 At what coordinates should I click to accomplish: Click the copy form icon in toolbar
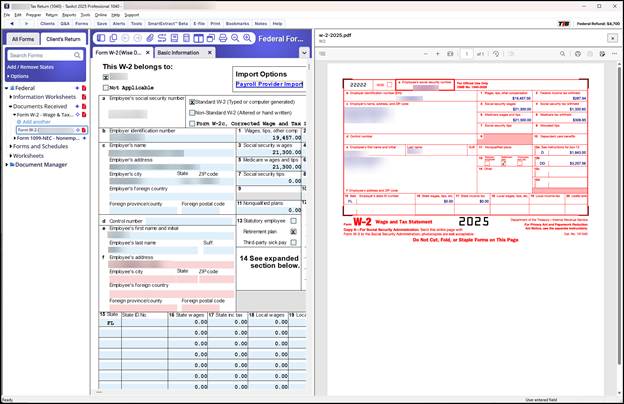tap(113, 38)
